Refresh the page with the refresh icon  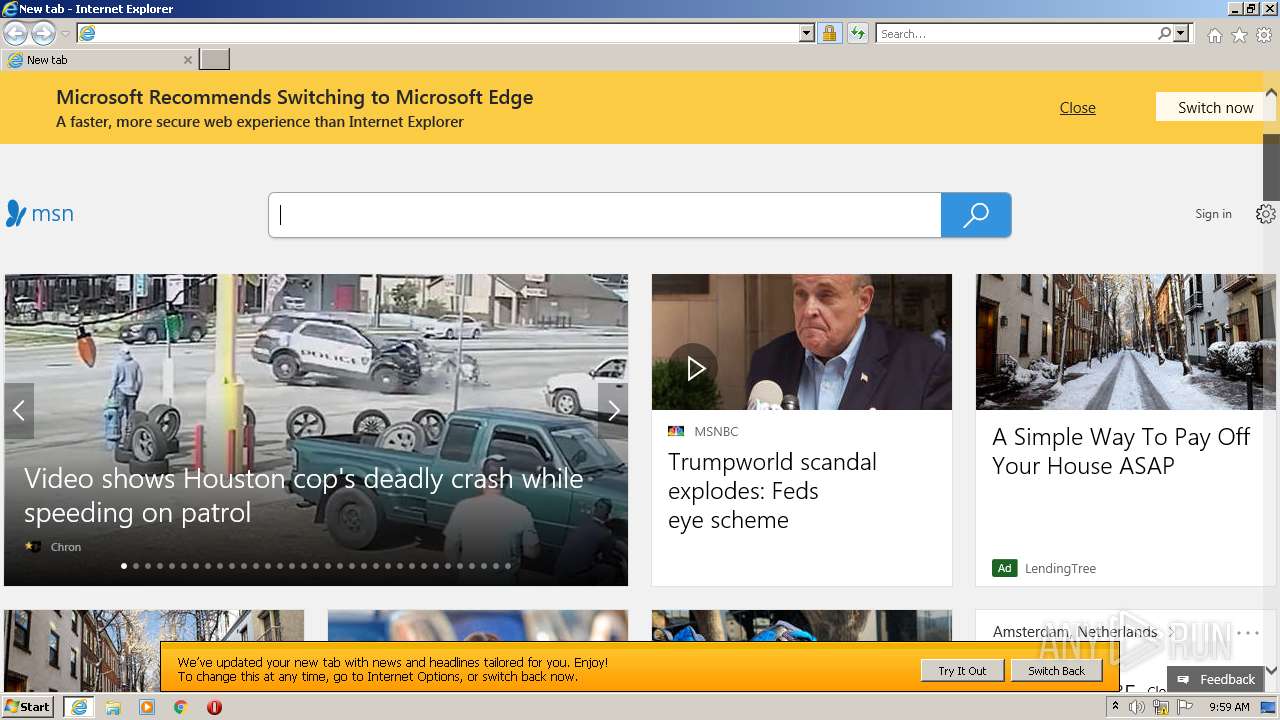point(858,33)
